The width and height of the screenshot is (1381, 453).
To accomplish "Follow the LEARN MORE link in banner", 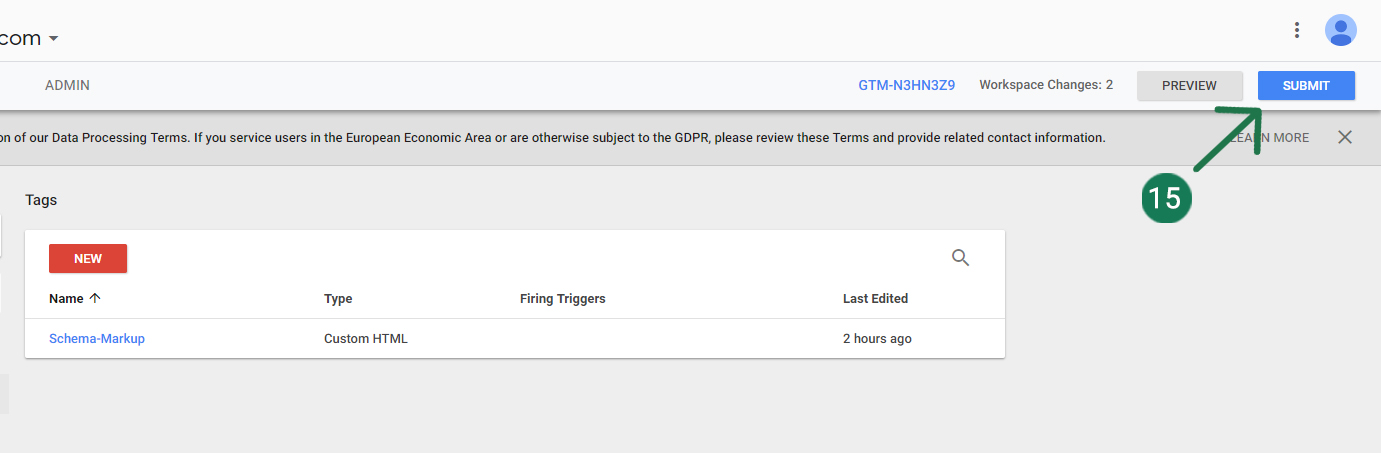I will [1270, 138].
